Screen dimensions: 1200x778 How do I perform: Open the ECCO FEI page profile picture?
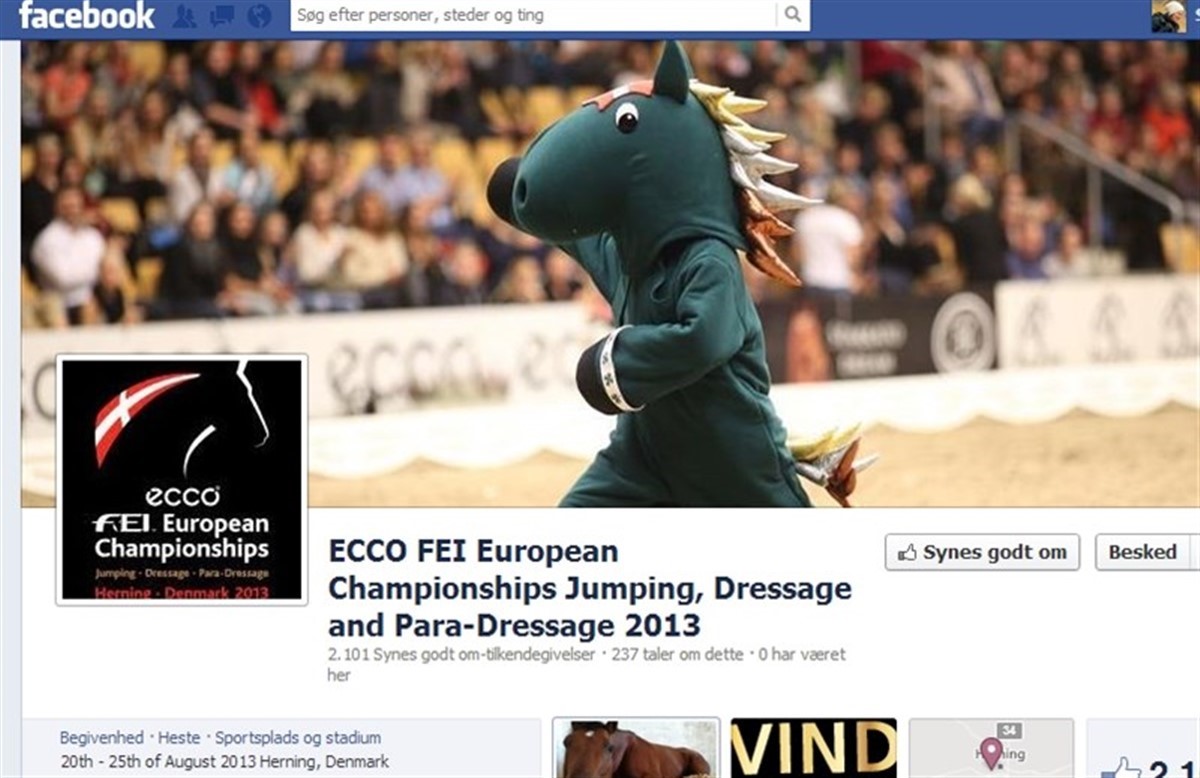(182, 480)
